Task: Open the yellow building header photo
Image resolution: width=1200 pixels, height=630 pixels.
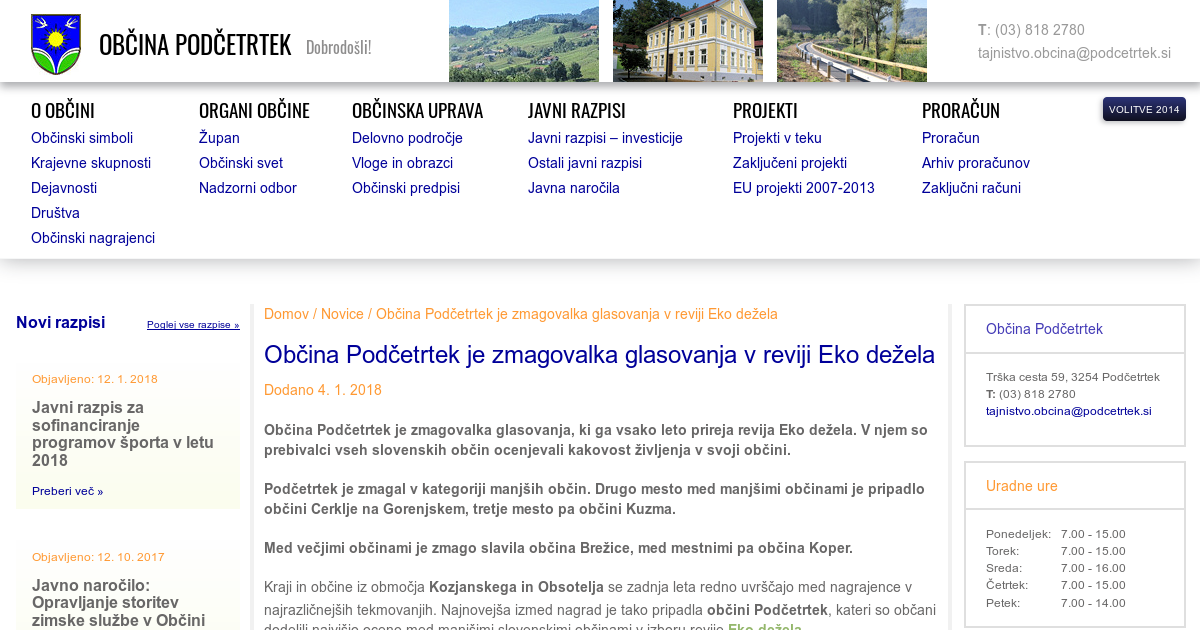Action: pos(687,41)
